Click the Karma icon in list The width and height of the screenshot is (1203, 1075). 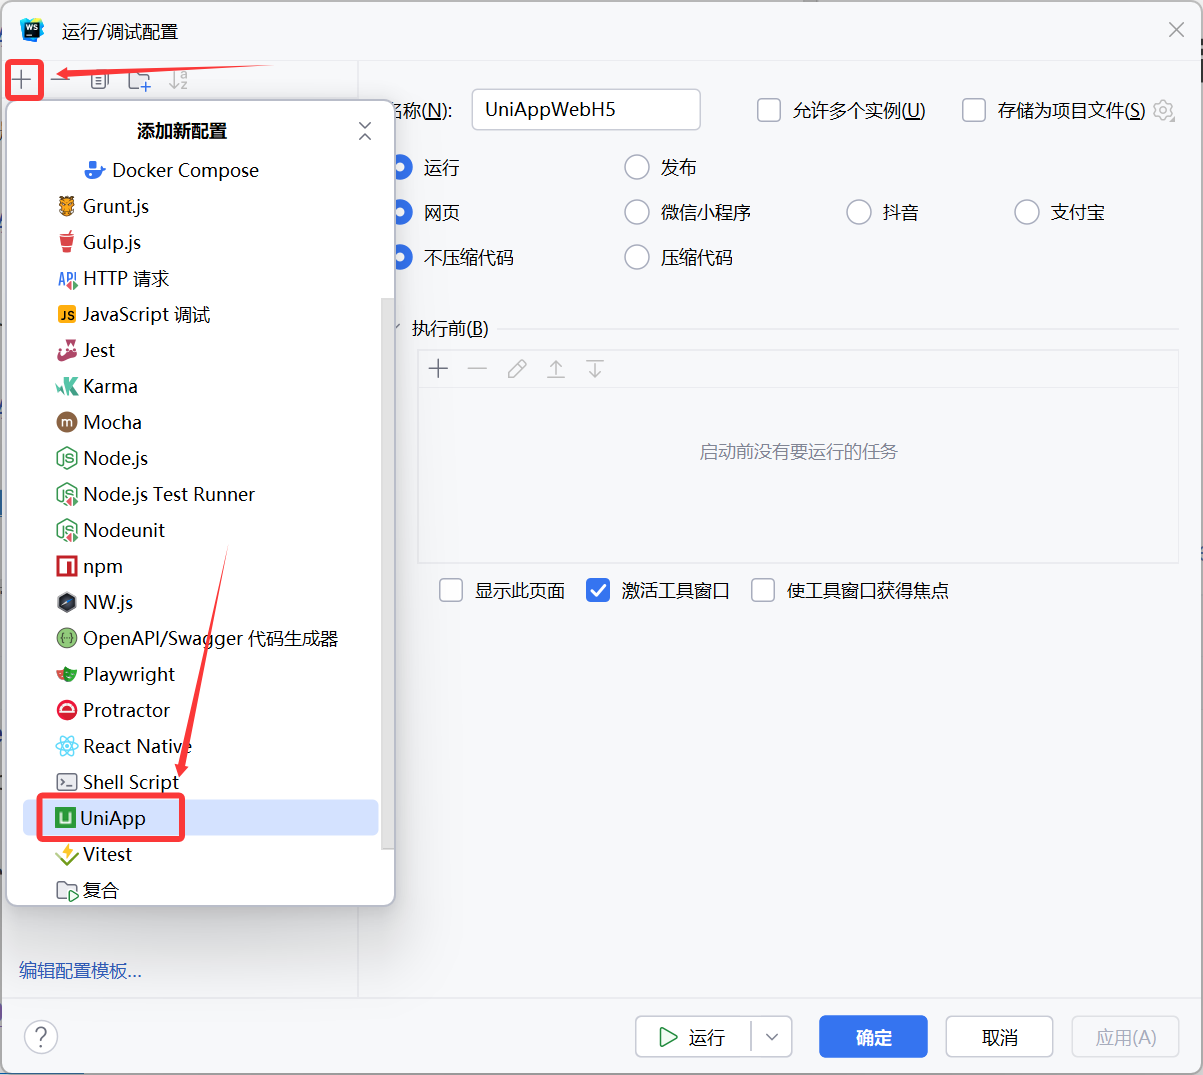67,386
